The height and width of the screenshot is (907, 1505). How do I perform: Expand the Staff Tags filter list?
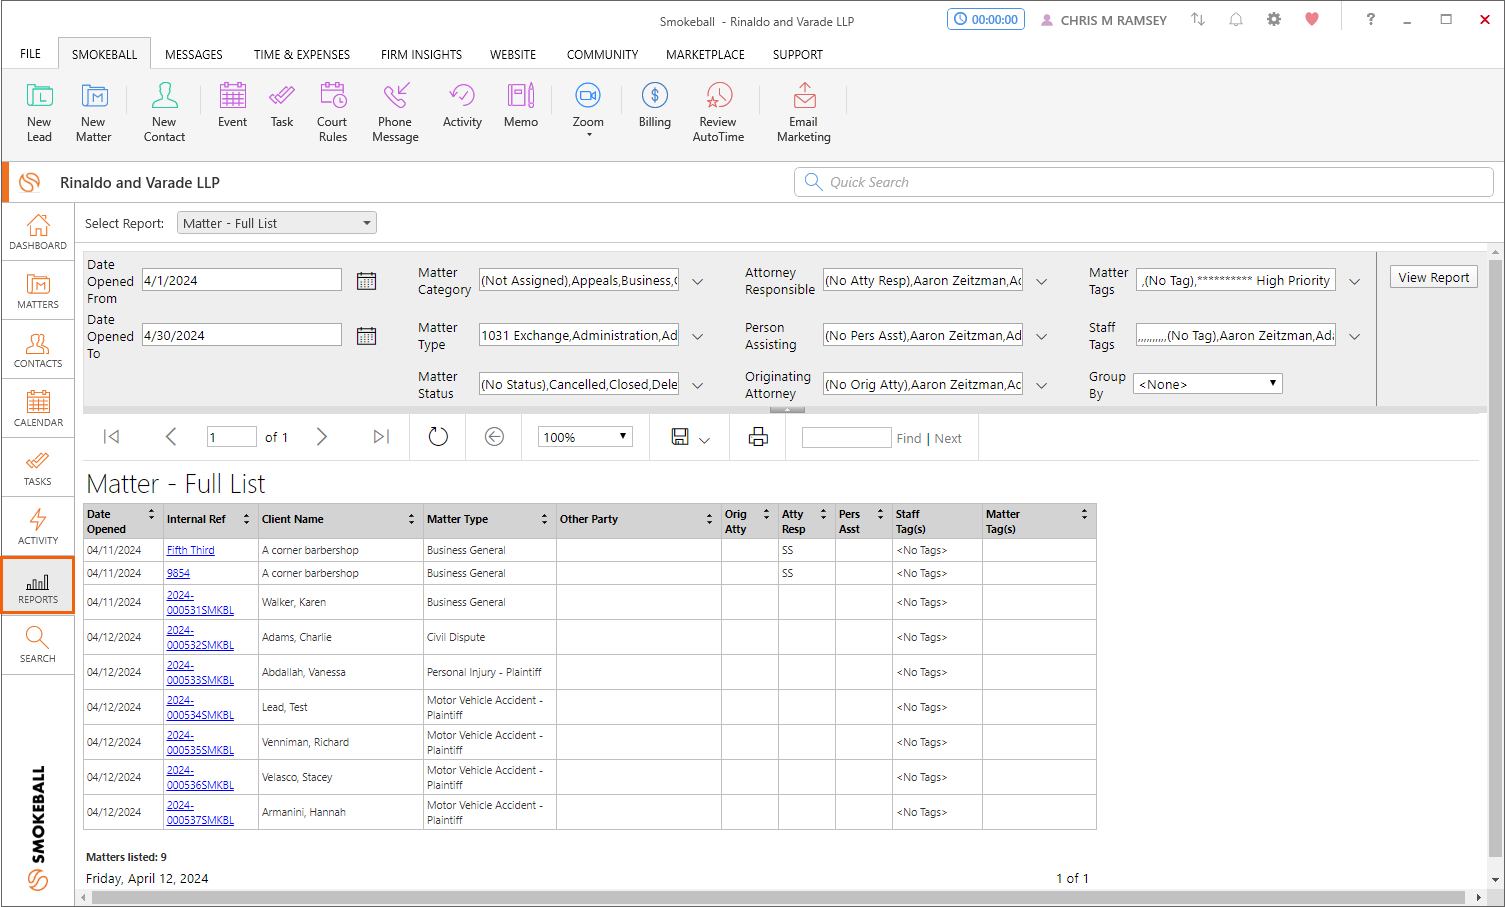(x=1355, y=337)
